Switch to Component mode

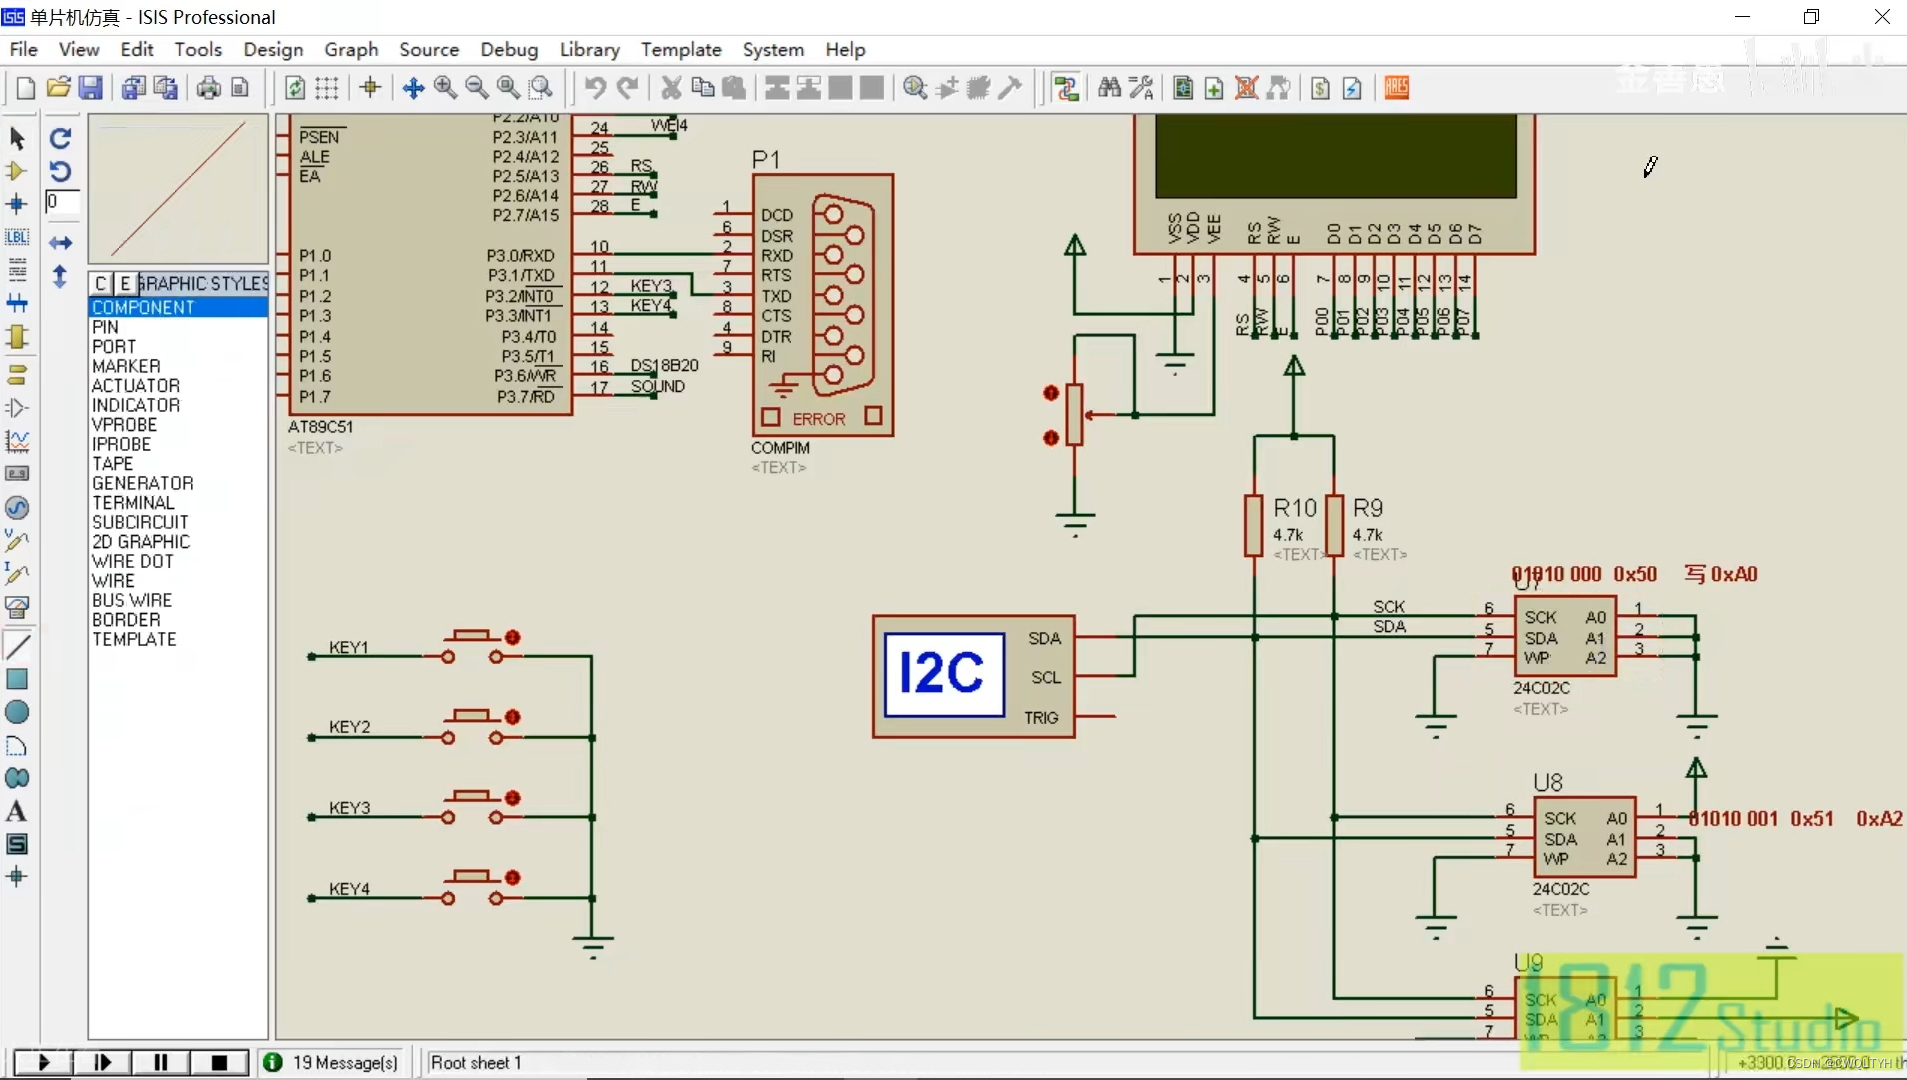17,171
